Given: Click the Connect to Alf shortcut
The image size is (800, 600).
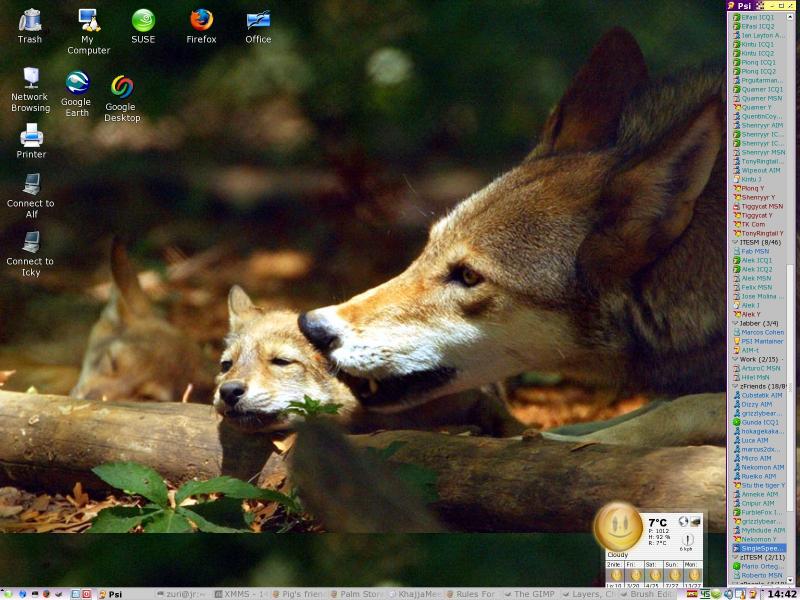Looking at the screenshot, I should [31, 185].
